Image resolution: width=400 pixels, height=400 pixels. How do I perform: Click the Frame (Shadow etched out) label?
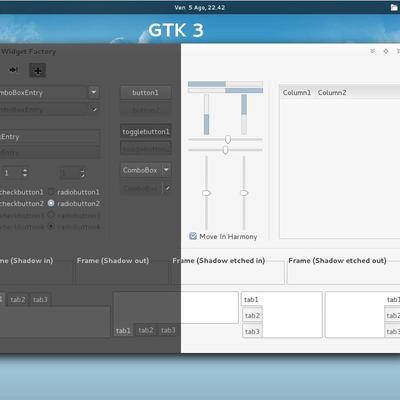coord(337,260)
